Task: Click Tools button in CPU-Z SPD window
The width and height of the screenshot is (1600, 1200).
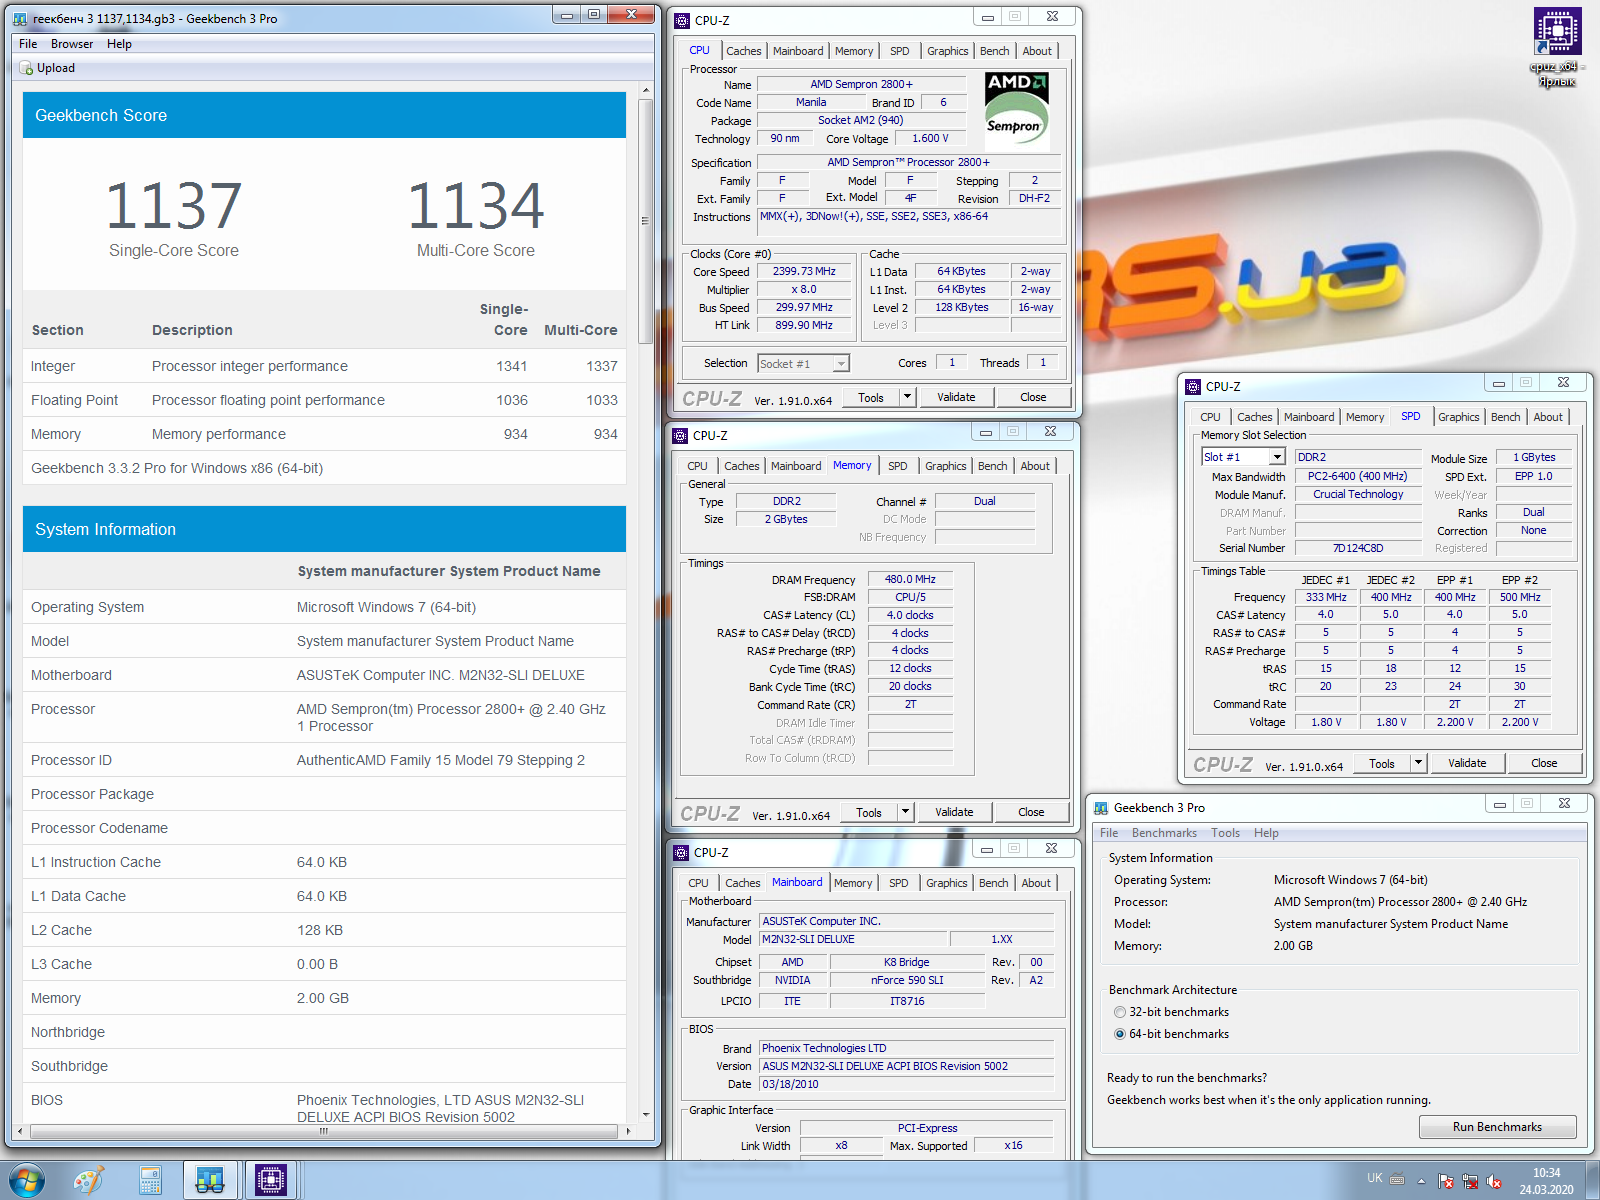Action: 1382,763
